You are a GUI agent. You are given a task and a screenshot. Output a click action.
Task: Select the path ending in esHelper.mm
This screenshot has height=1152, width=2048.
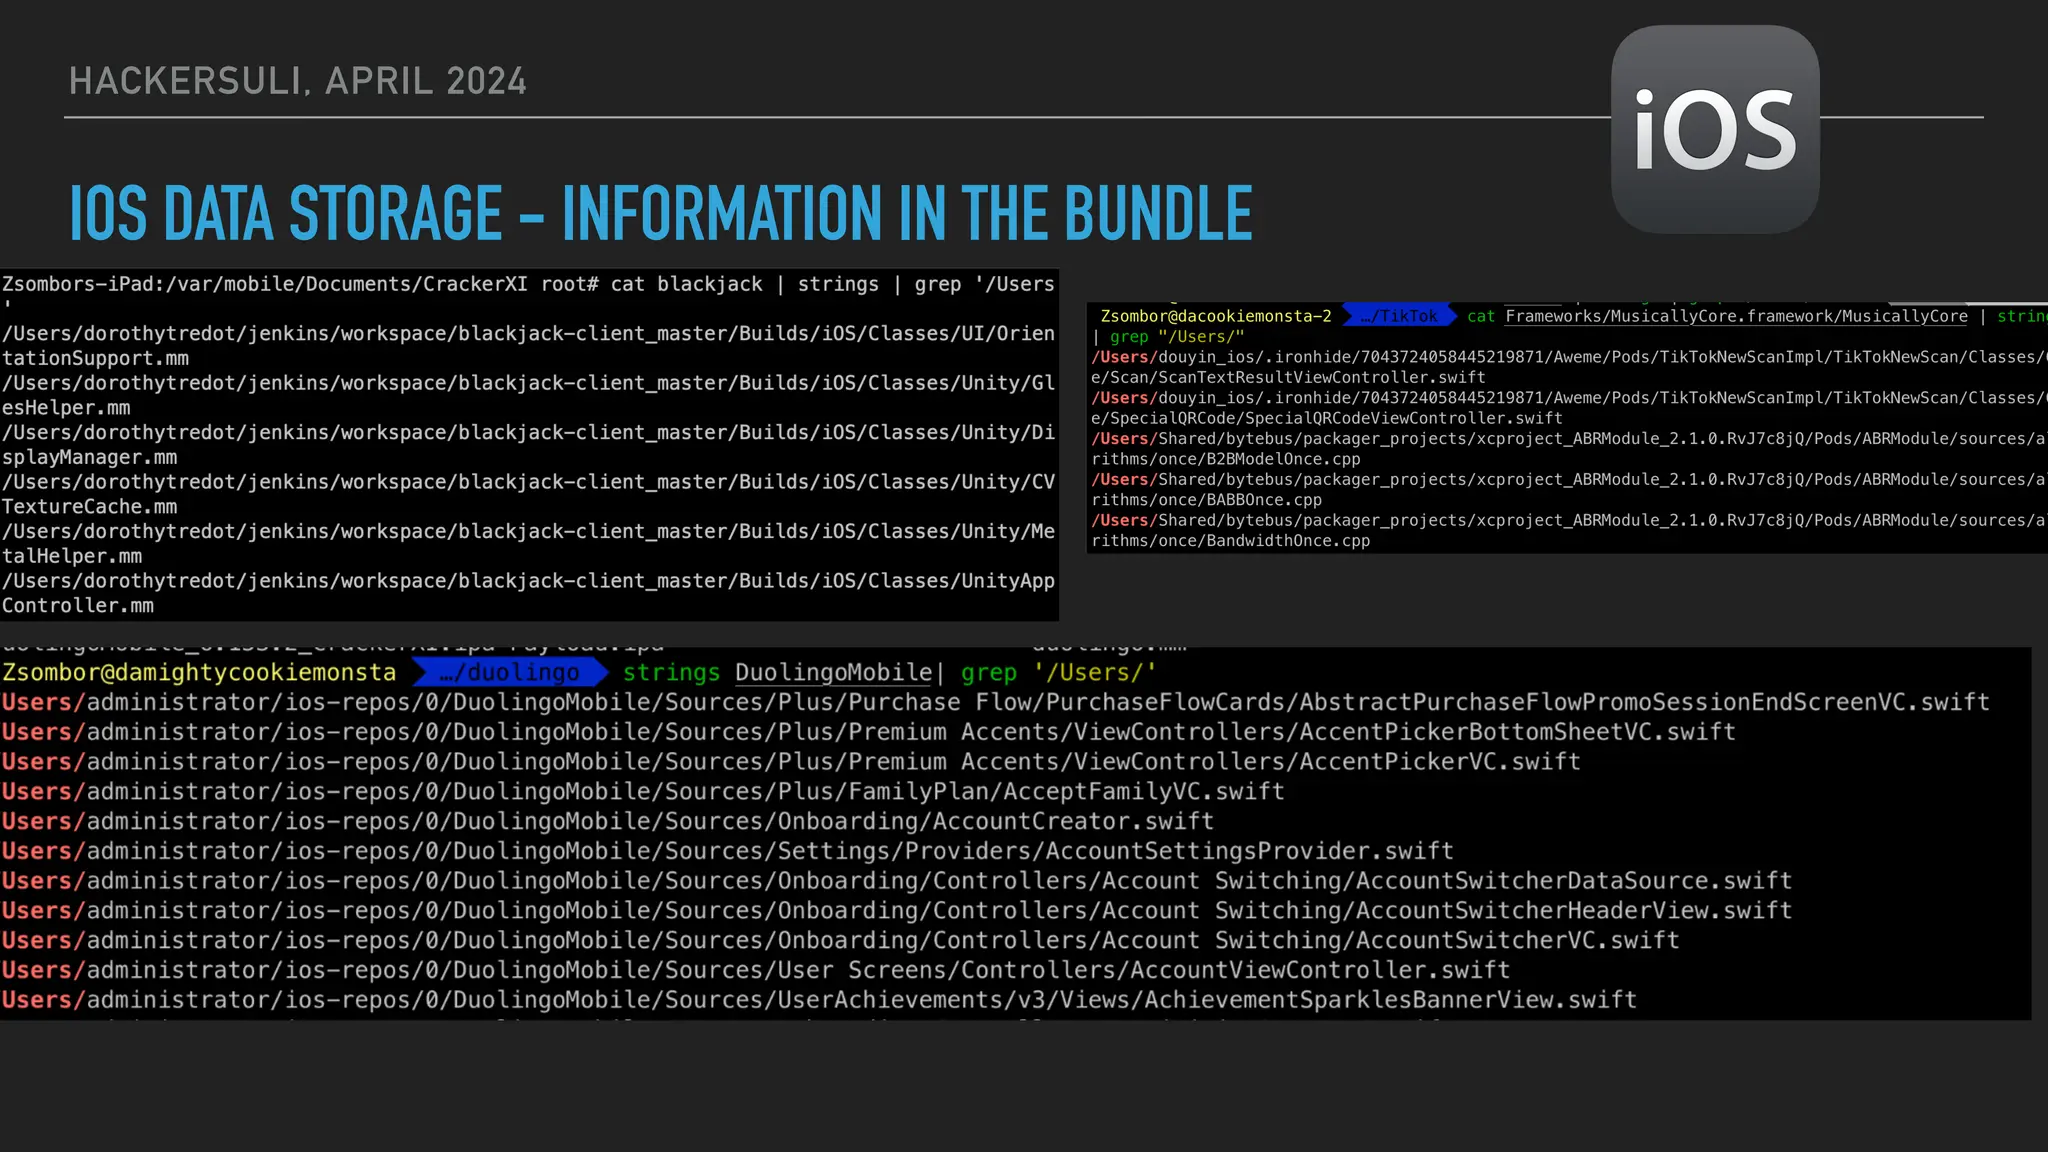[x=528, y=395]
